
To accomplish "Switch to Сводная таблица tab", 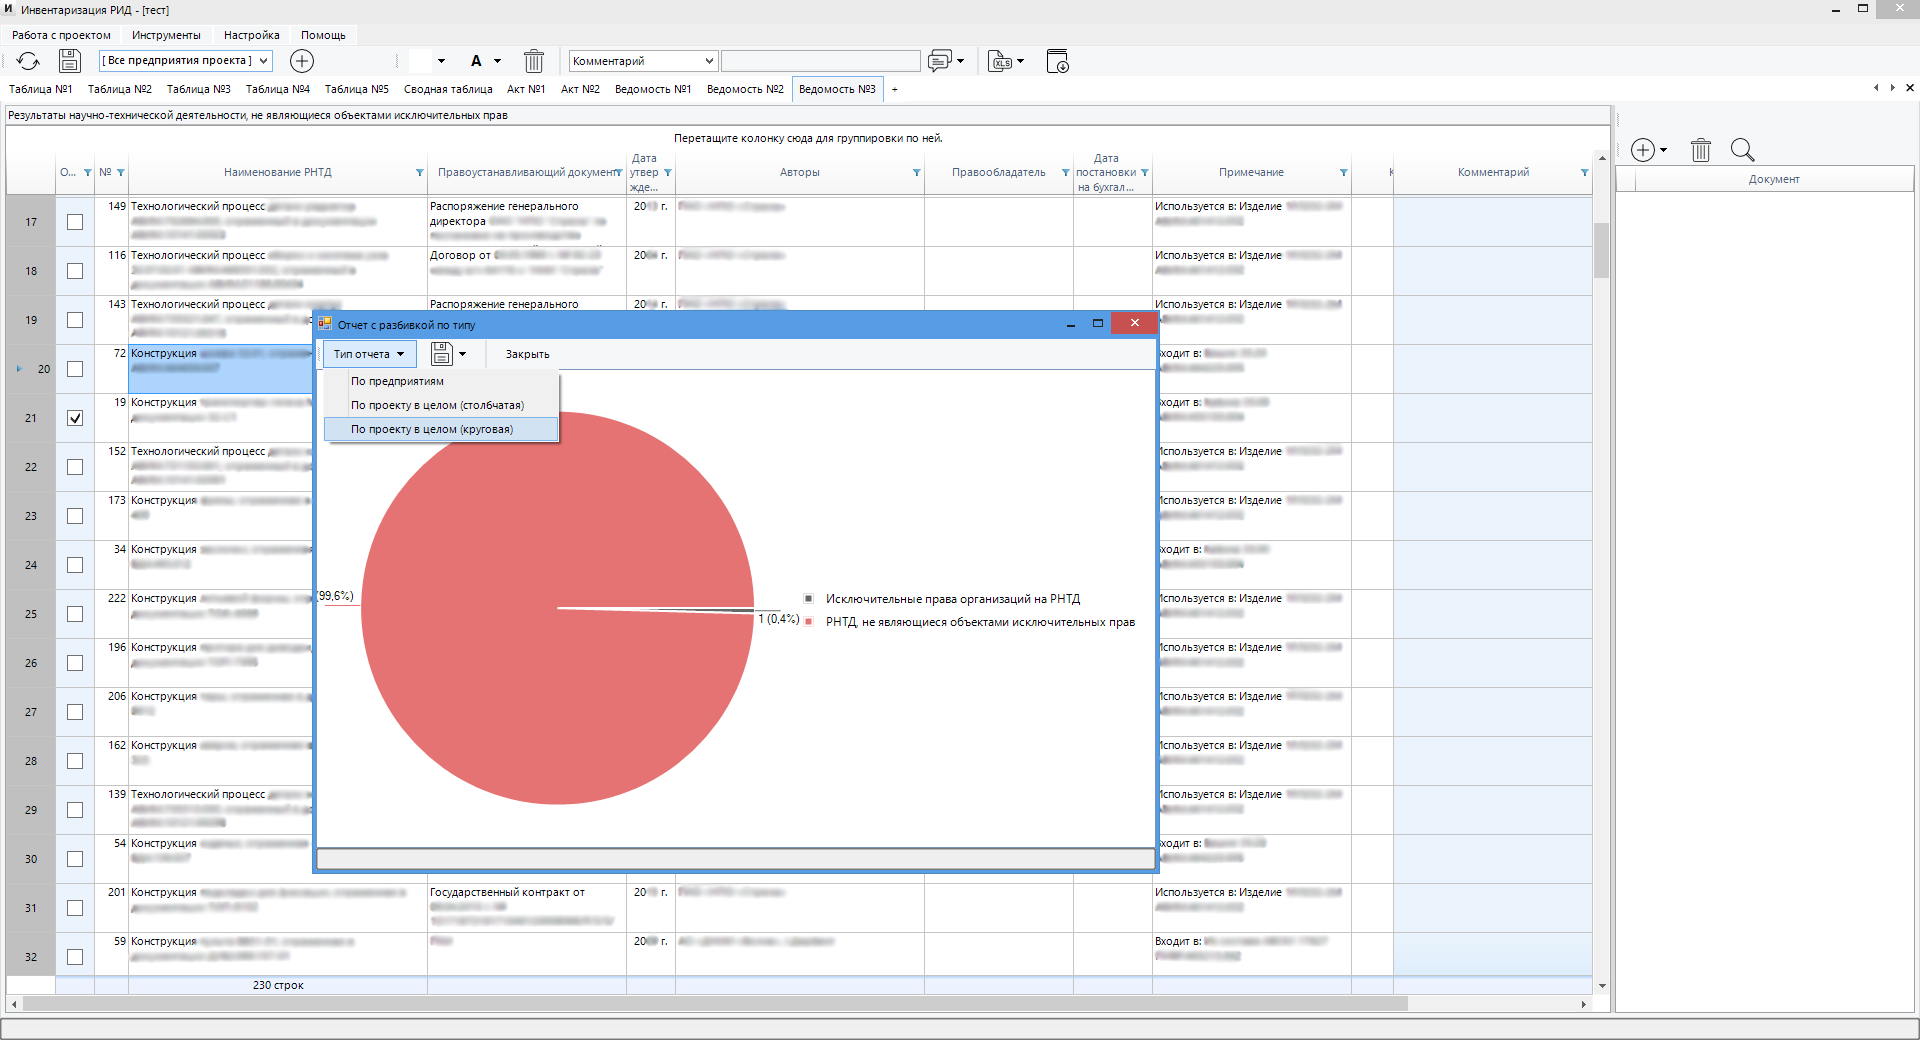I will (448, 89).
